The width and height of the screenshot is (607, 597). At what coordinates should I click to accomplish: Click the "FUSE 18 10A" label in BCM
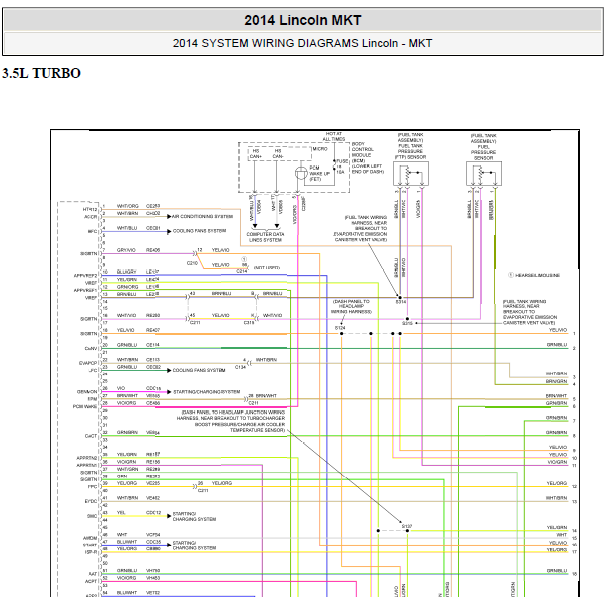[341, 166]
